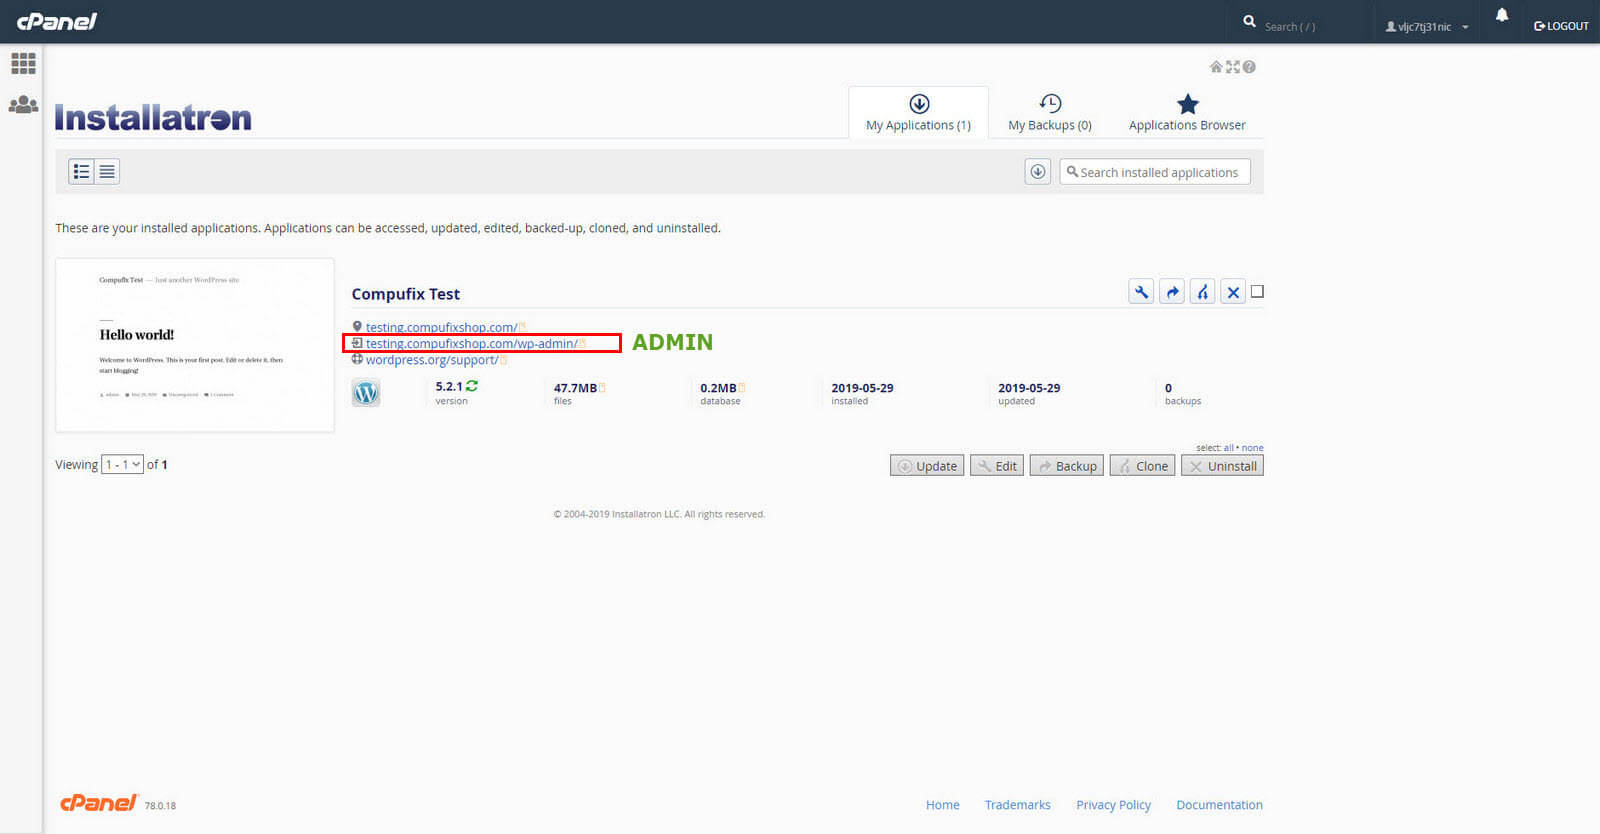Image resolution: width=1600 pixels, height=834 pixels.
Task: Open the wordpress.org/support/ link
Action: point(432,359)
